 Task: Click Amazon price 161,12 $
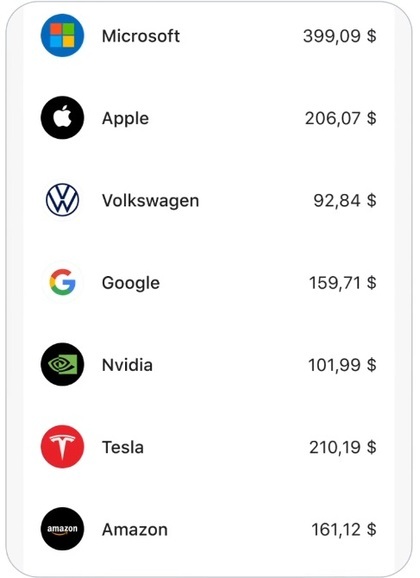tap(344, 529)
